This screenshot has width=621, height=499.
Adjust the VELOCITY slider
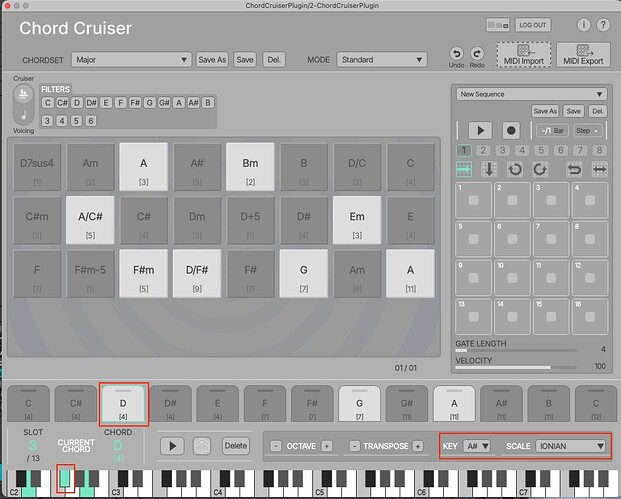[516, 368]
